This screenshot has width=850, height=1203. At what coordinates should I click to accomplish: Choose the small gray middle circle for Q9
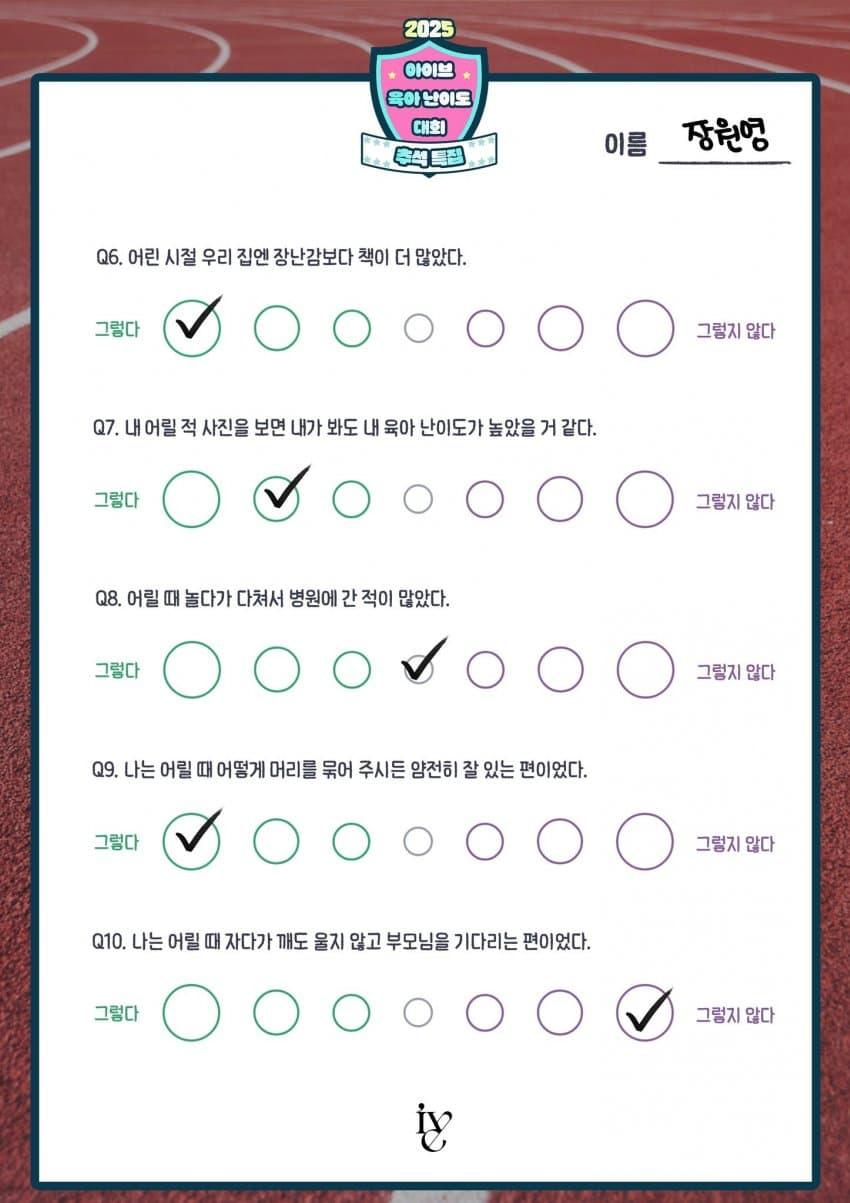(x=418, y=841)
